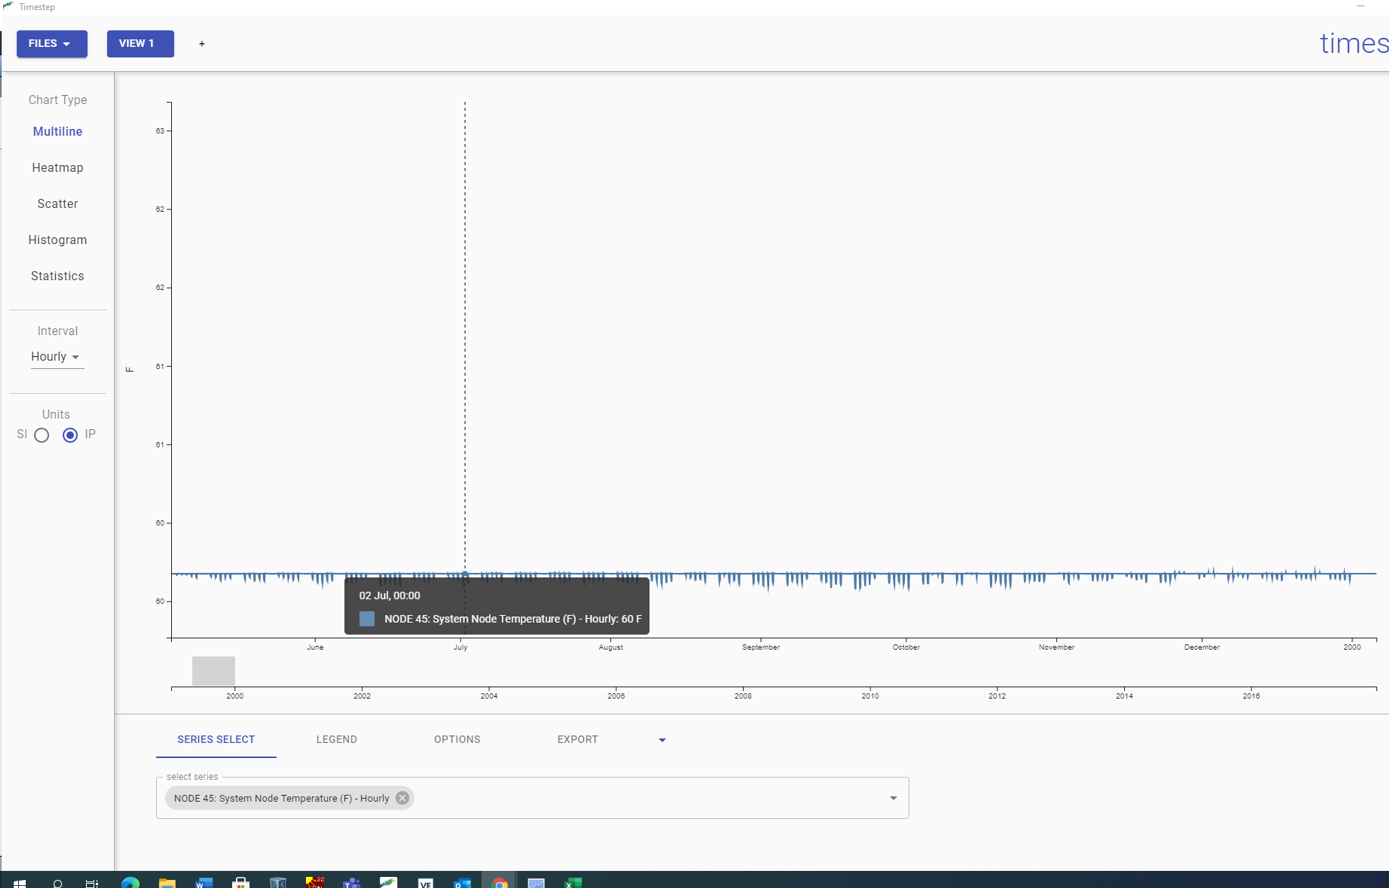Select the IP units radio button
1390x892 pixels.
coord(70,435)
